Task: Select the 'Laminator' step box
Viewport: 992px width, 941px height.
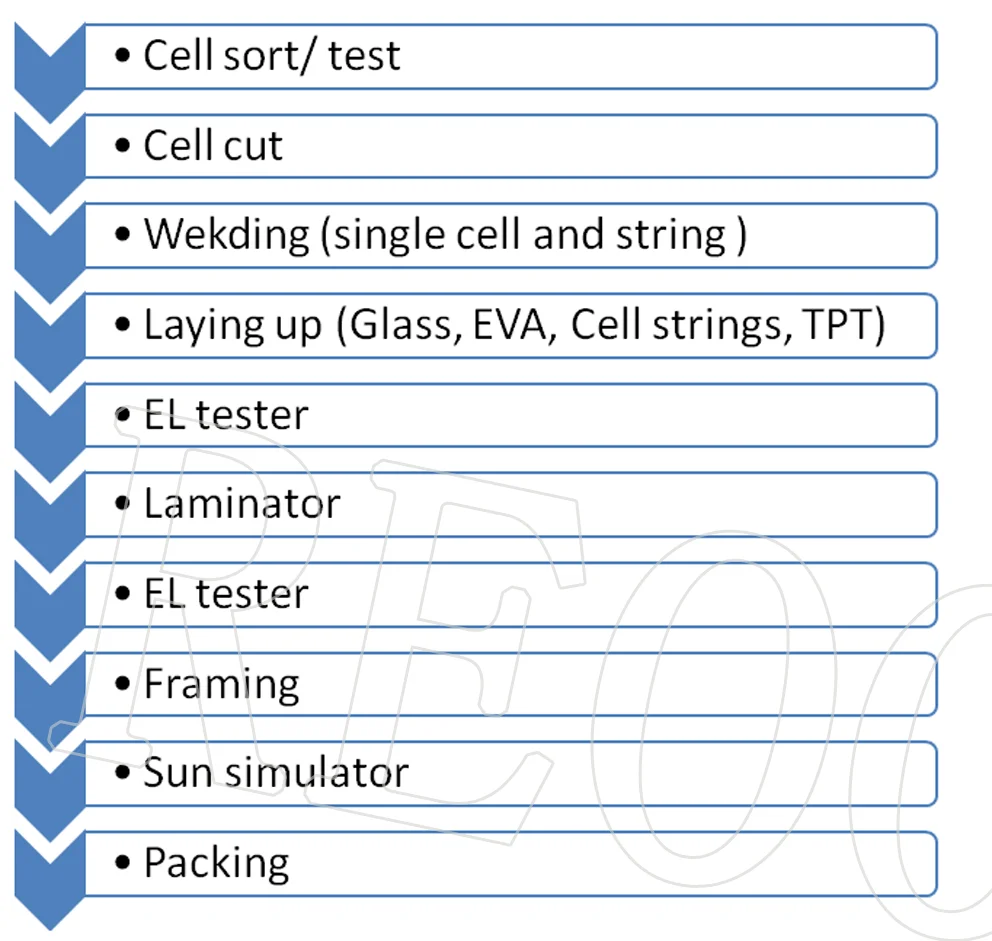Action: [510, 504]
